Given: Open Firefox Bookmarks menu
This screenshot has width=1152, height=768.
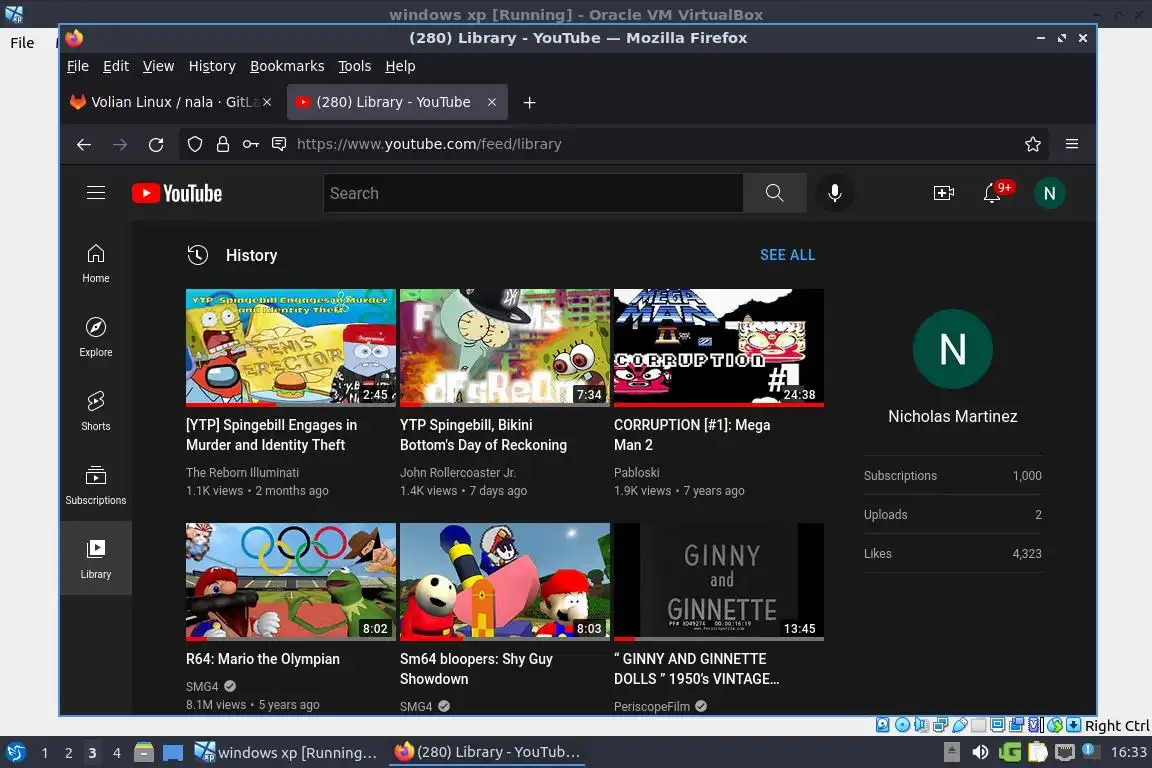Looking at the screenshot, I should pyautogui.click(x=287, y=66).
